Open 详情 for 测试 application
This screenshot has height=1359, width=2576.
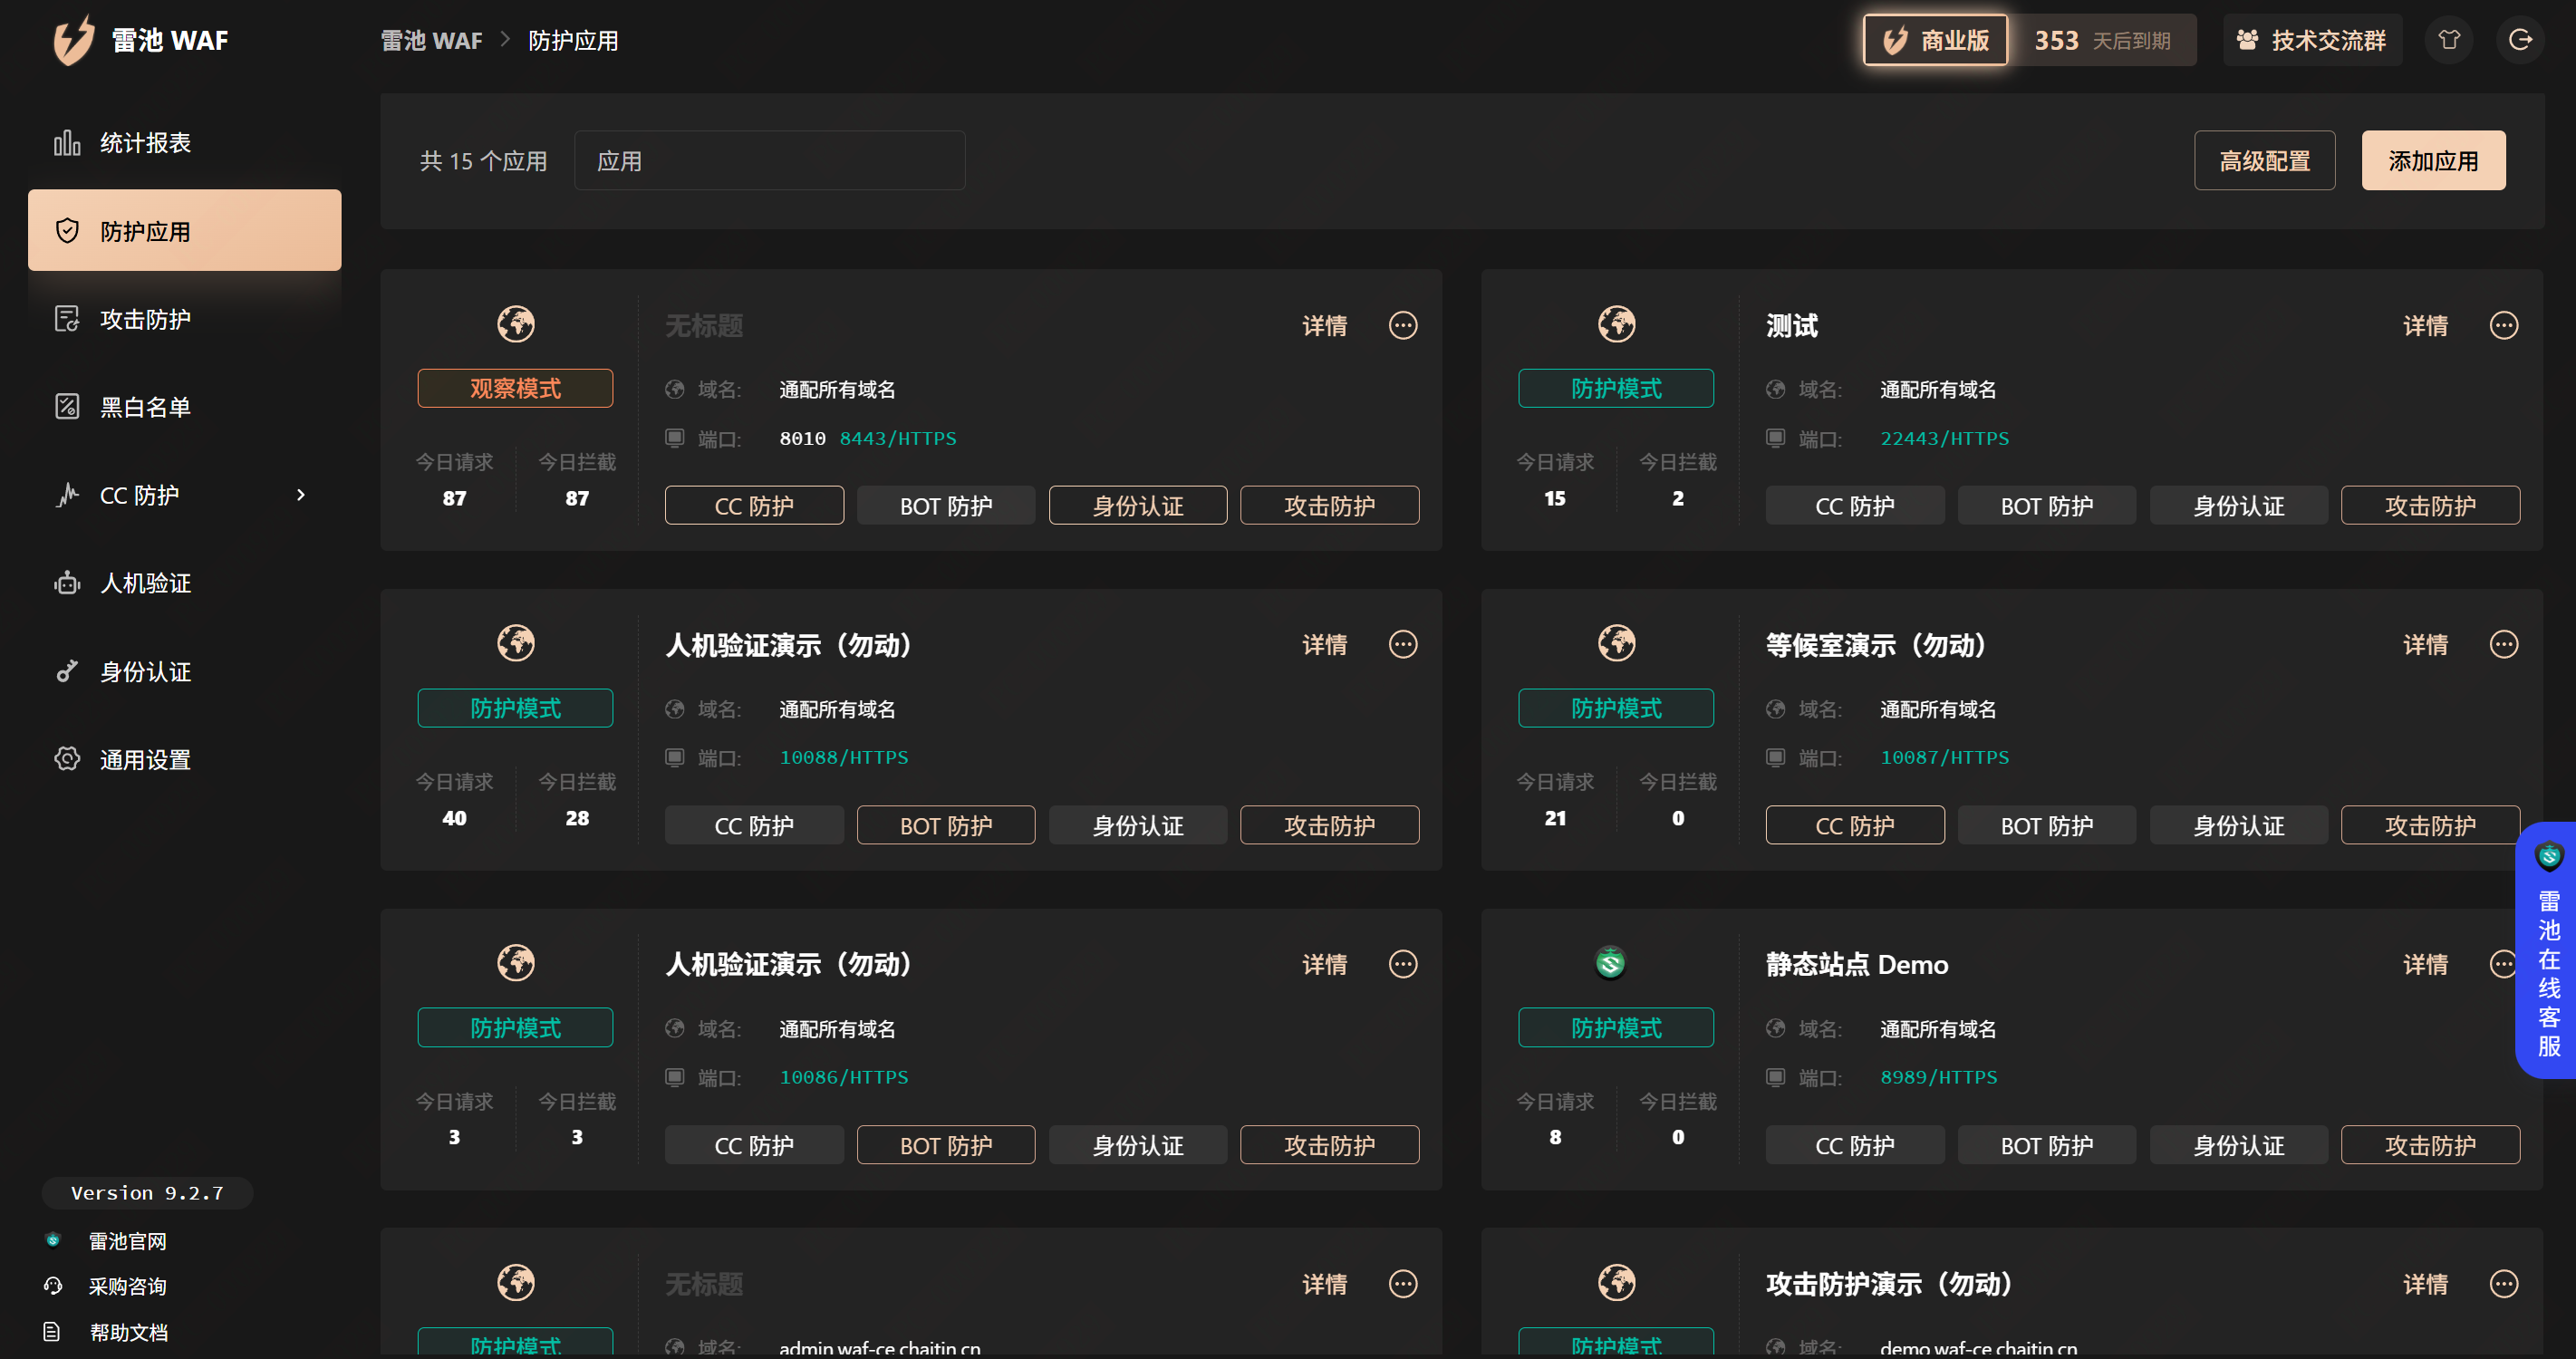click(x=2424, y=325)
